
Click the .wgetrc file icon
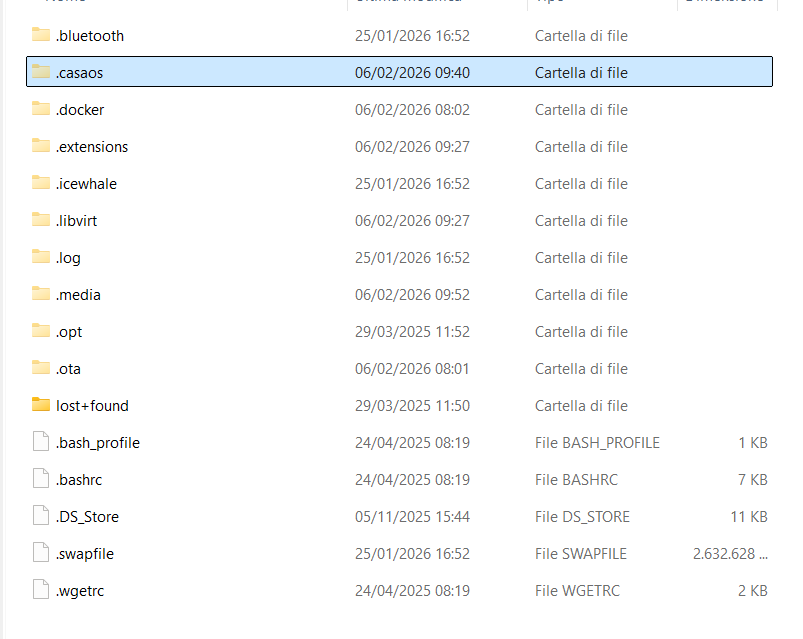pyautogui.click(x=40, y=590)
